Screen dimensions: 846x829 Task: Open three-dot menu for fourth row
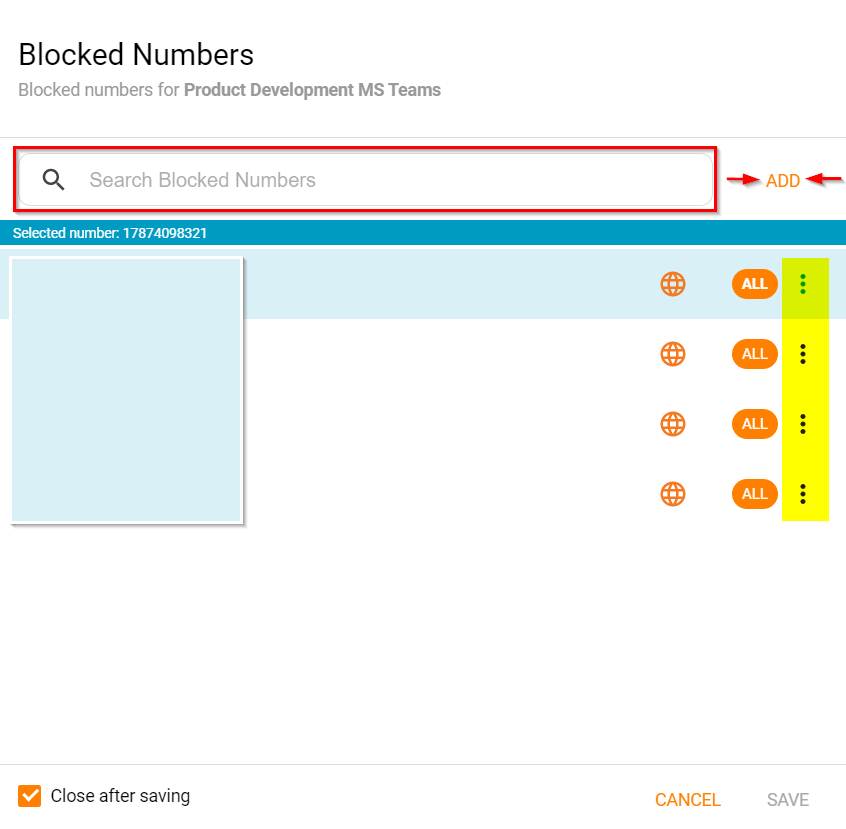[803, 494]
